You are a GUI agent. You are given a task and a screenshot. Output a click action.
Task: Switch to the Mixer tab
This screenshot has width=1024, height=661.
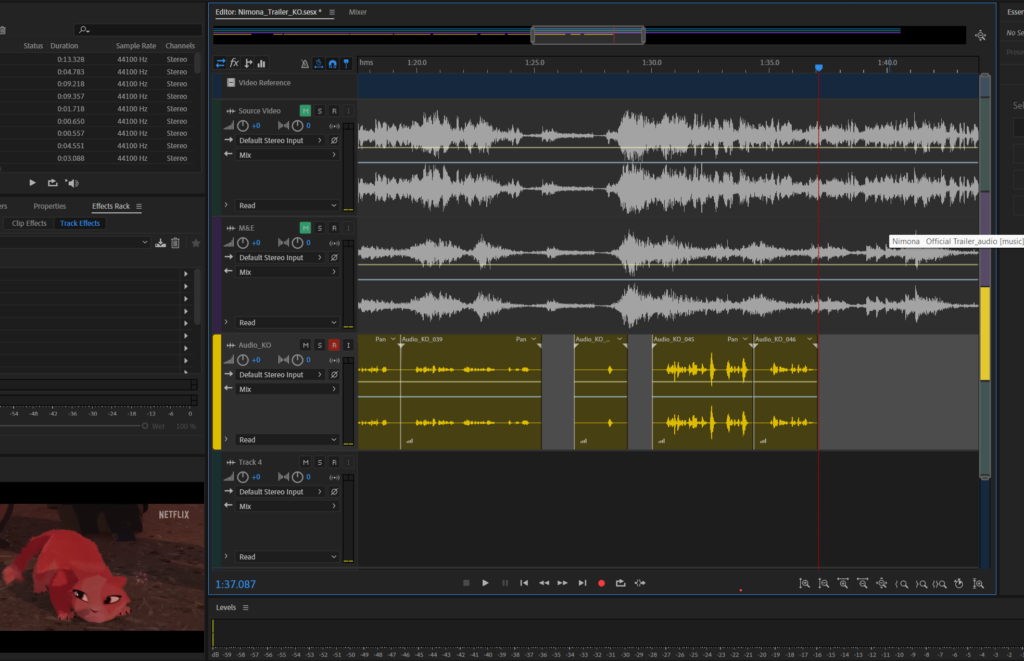pos(357,12)
